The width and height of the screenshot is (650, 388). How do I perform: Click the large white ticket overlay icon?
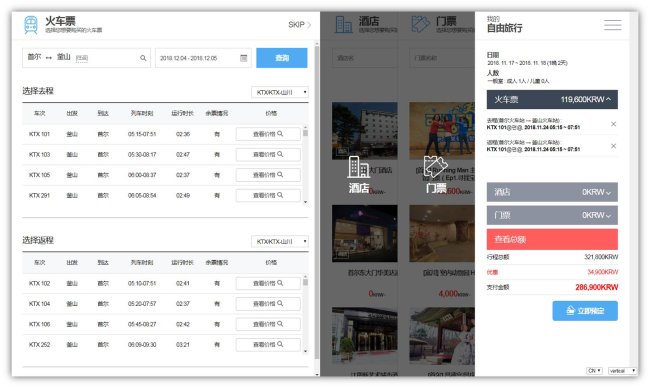coord(436,167)
